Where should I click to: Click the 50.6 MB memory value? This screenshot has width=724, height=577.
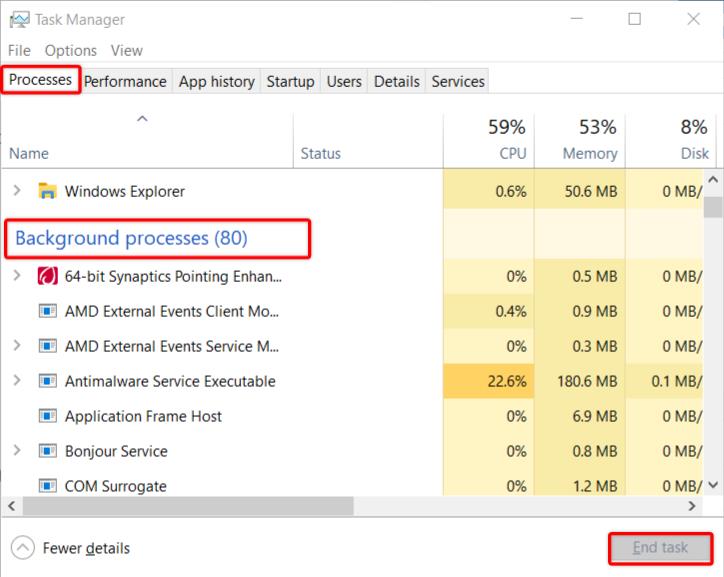click(x=591, y=191)
